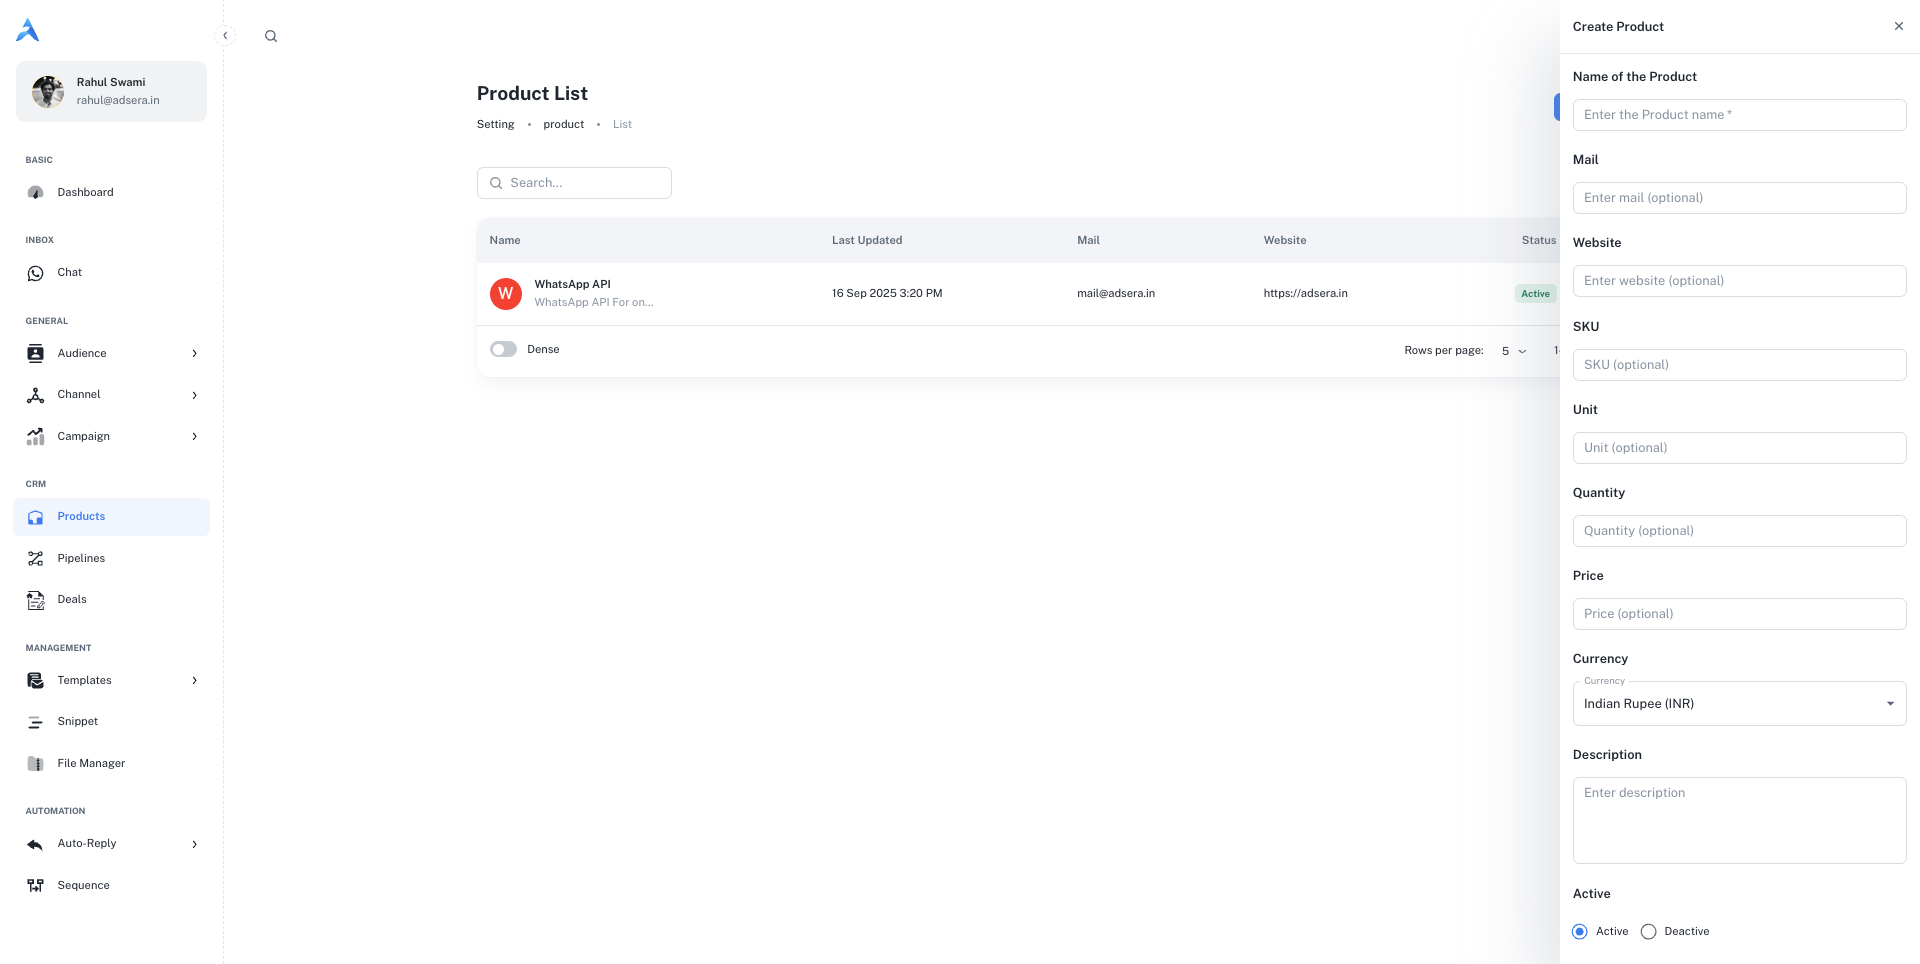This screenshot has width=1920, height=964.
Task: Open the File Manager icon
Action: pos(36,764)
